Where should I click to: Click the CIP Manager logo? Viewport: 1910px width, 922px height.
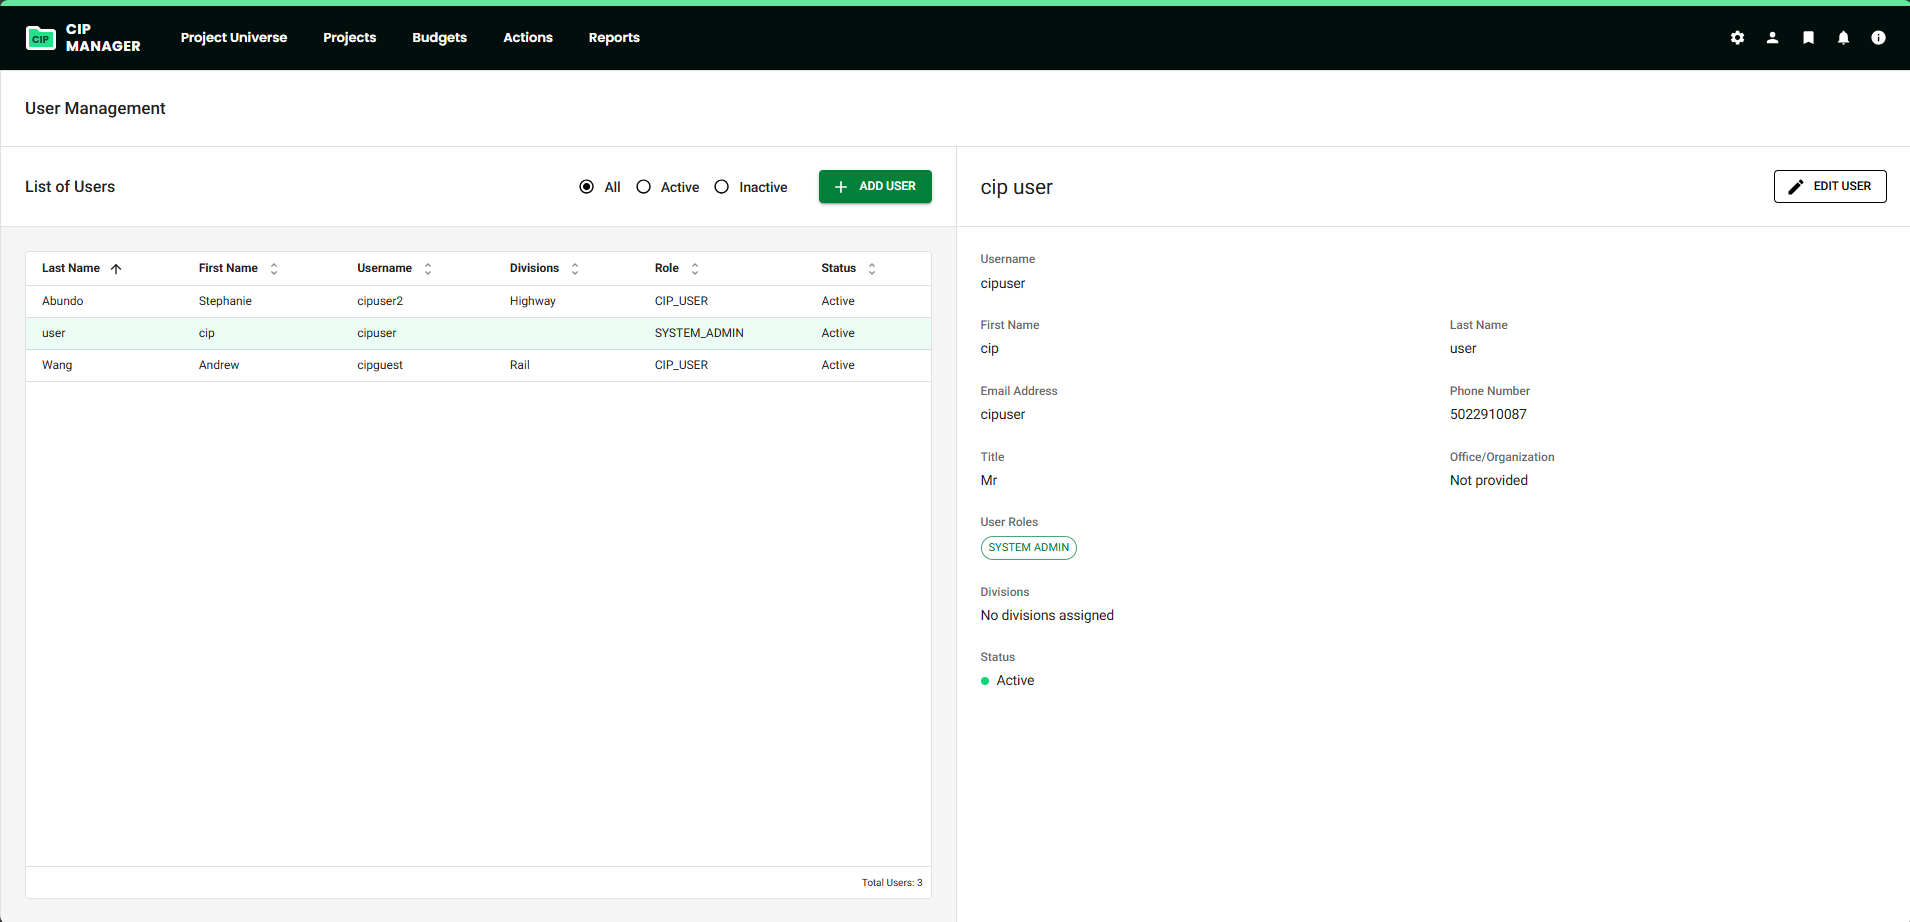coord(83,38)
